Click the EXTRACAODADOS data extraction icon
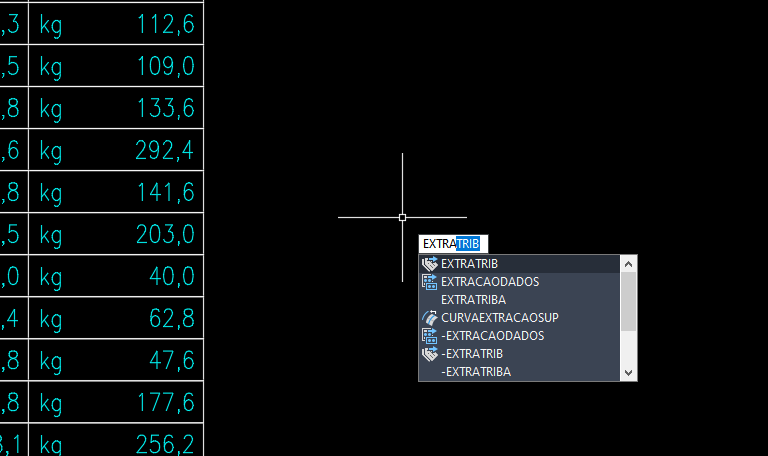The width and height of the screenshot is (768, 456). click(x=430, y=282)
